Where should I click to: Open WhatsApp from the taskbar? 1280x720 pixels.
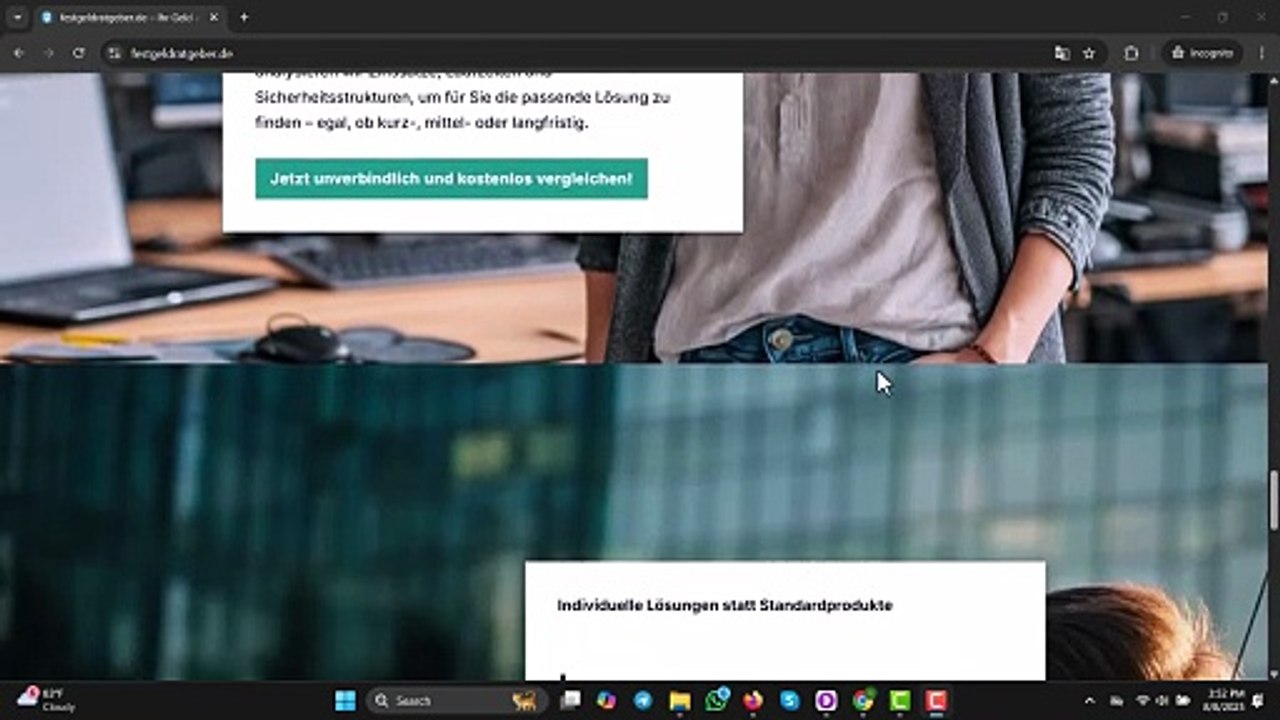coord(717,700)
